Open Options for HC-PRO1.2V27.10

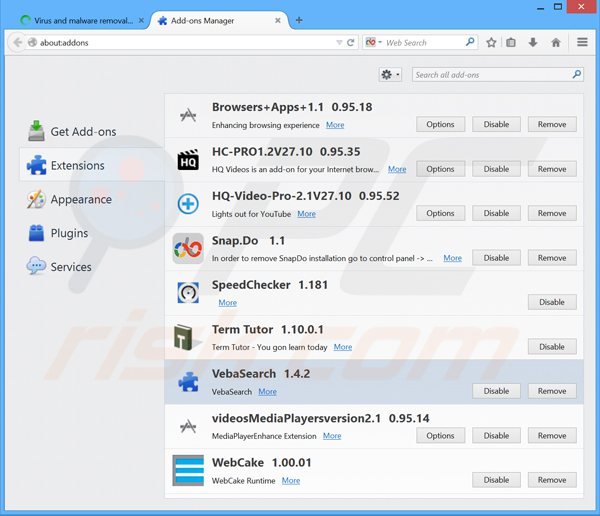(x=440, y=169)
